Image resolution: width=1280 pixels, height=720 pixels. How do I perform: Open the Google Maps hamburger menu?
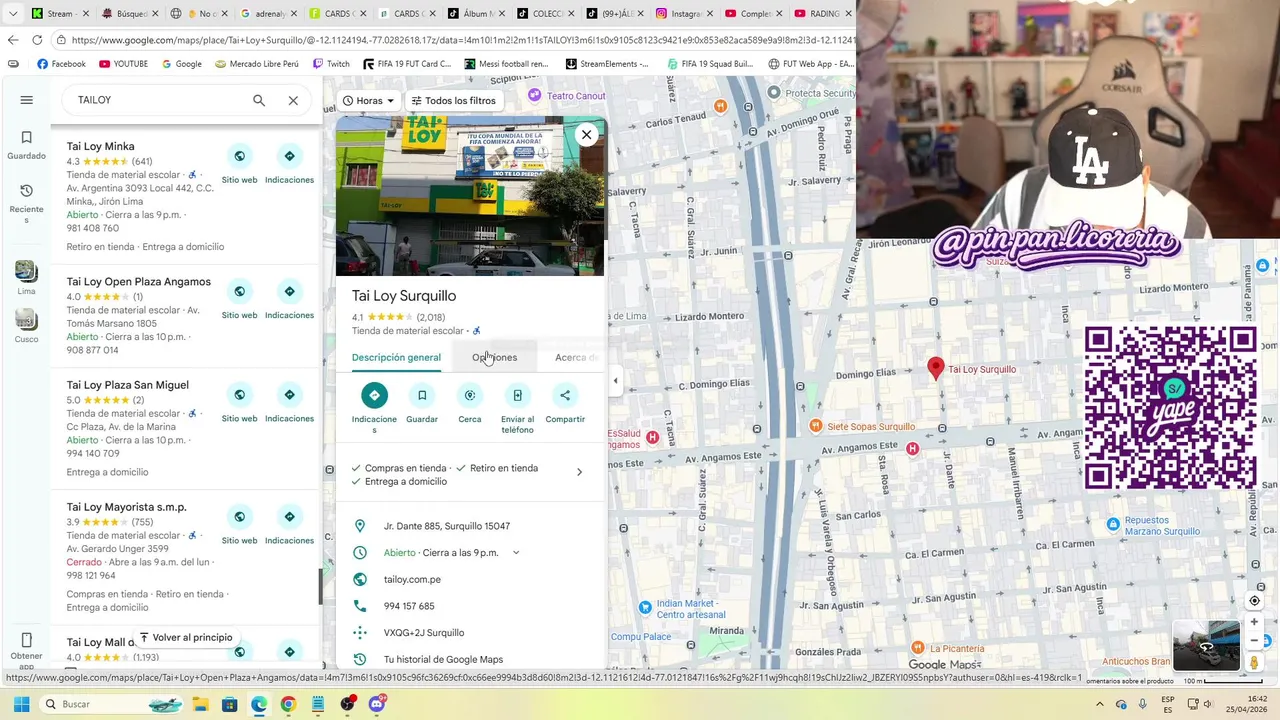tap(27, 100)
